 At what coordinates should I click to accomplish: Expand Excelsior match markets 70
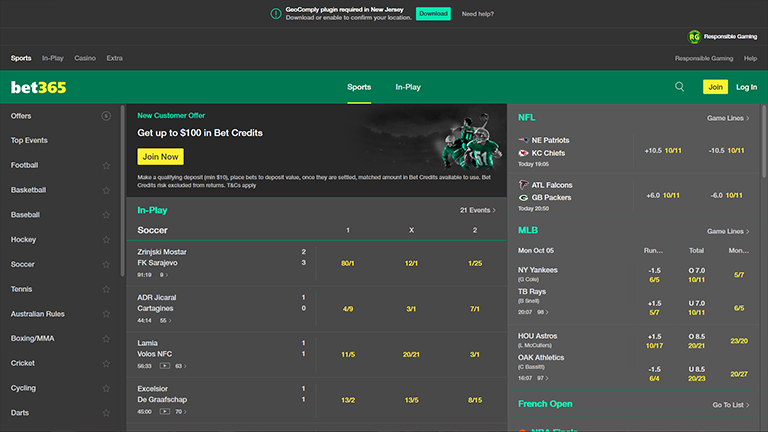point(181,411)
